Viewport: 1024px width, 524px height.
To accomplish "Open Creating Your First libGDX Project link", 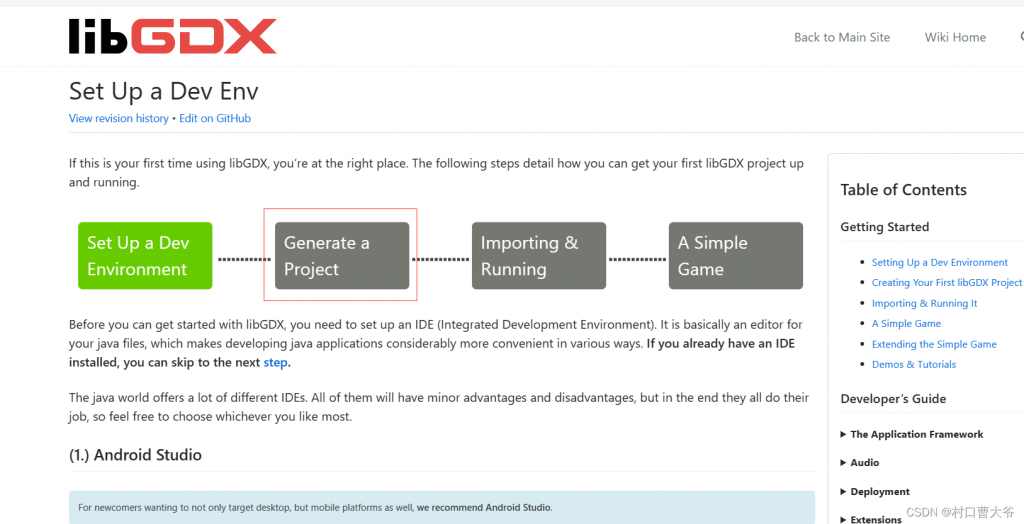I will (946, 283).
